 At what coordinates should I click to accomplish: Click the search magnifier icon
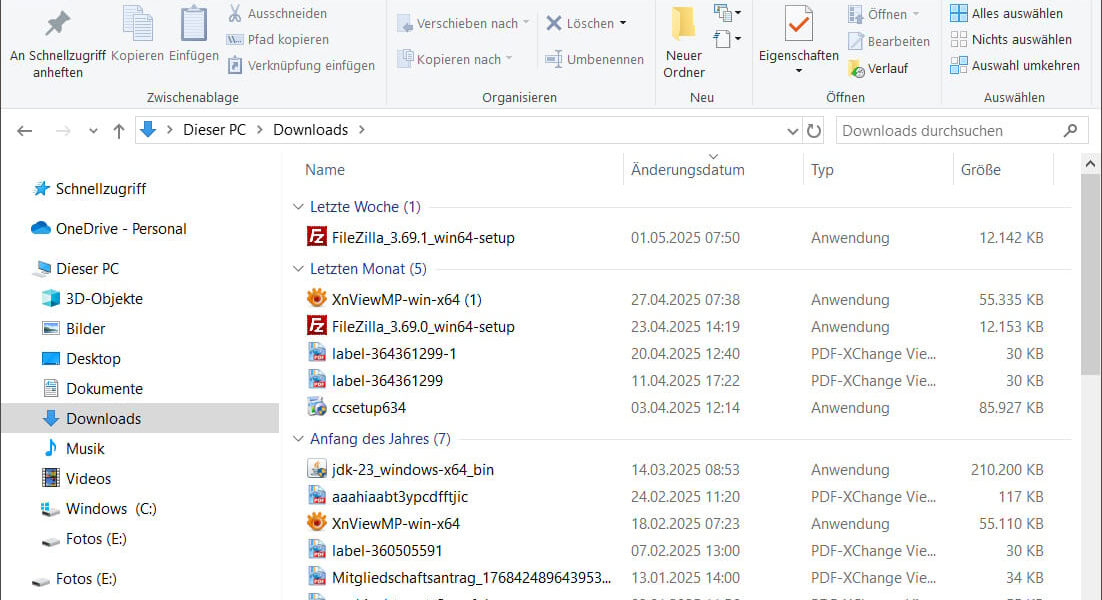coord(1070,130)
